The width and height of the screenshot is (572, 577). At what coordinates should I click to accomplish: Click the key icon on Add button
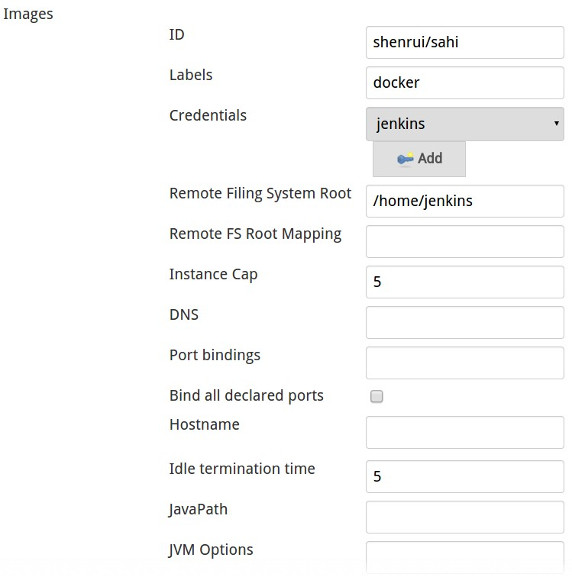pyautogui.click(x=405, y=159)
